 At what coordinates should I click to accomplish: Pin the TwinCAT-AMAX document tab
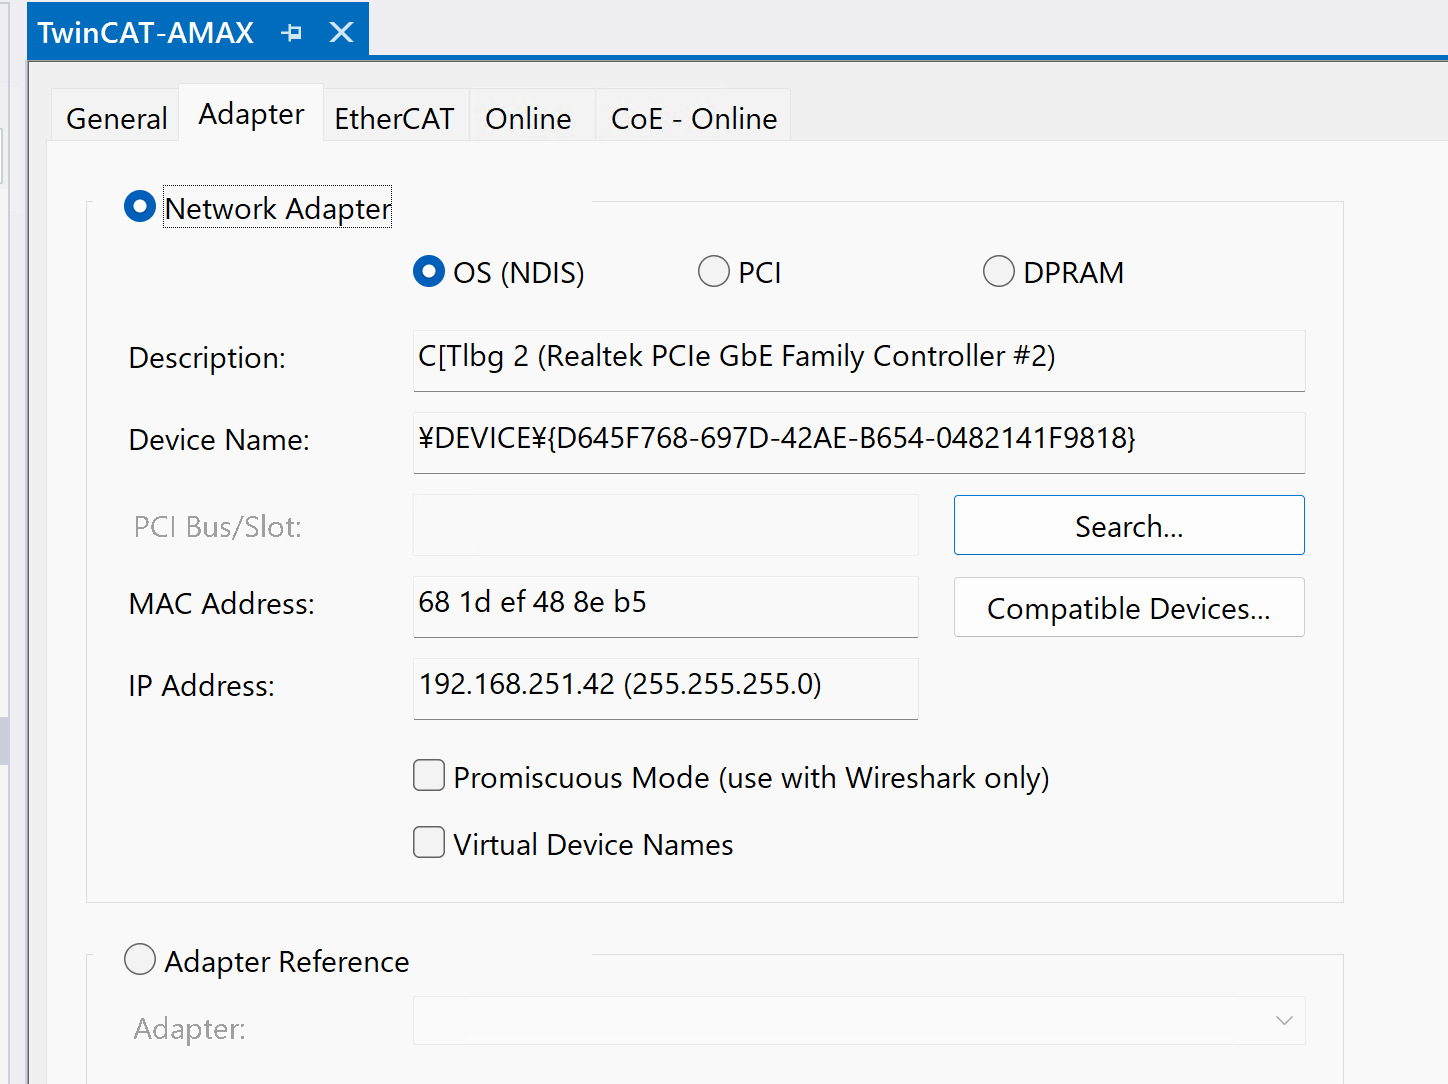tap(292, 33)
